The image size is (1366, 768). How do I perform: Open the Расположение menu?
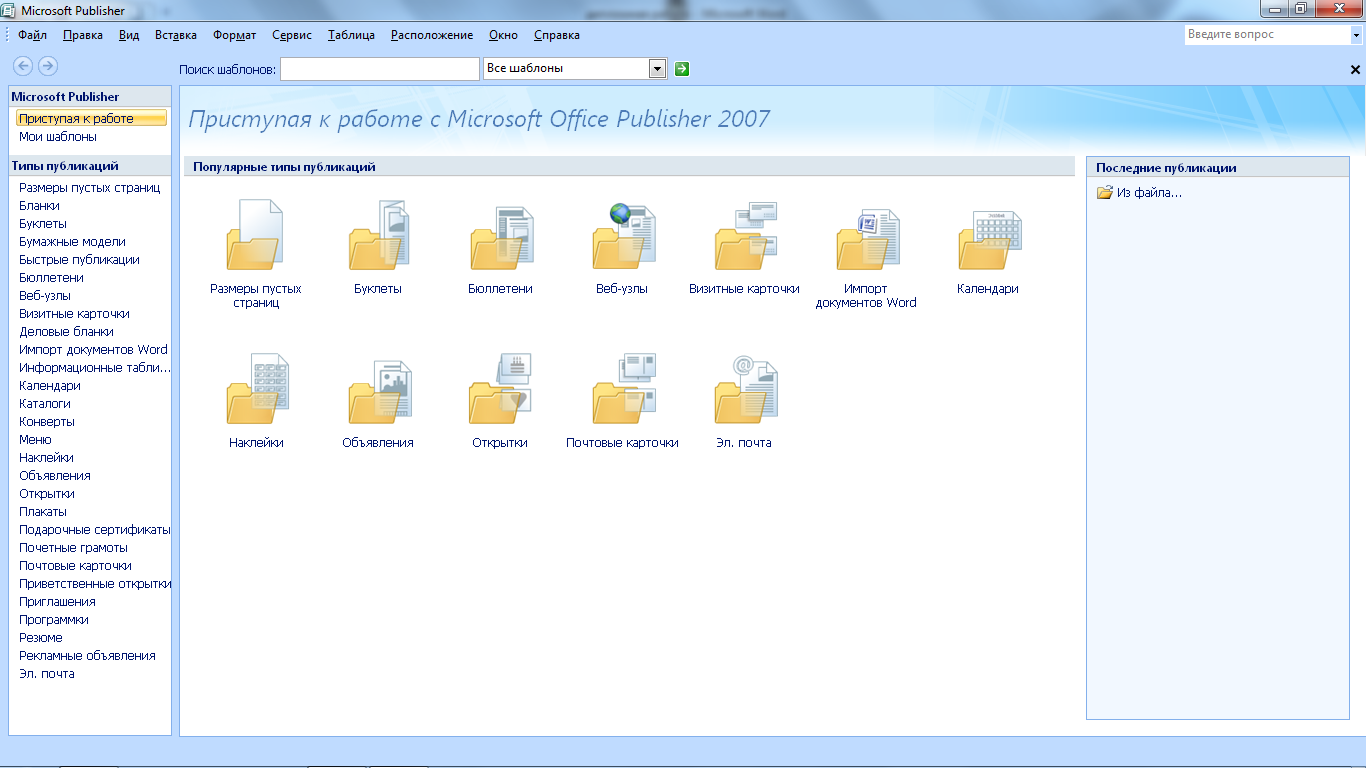pos(432,35)
